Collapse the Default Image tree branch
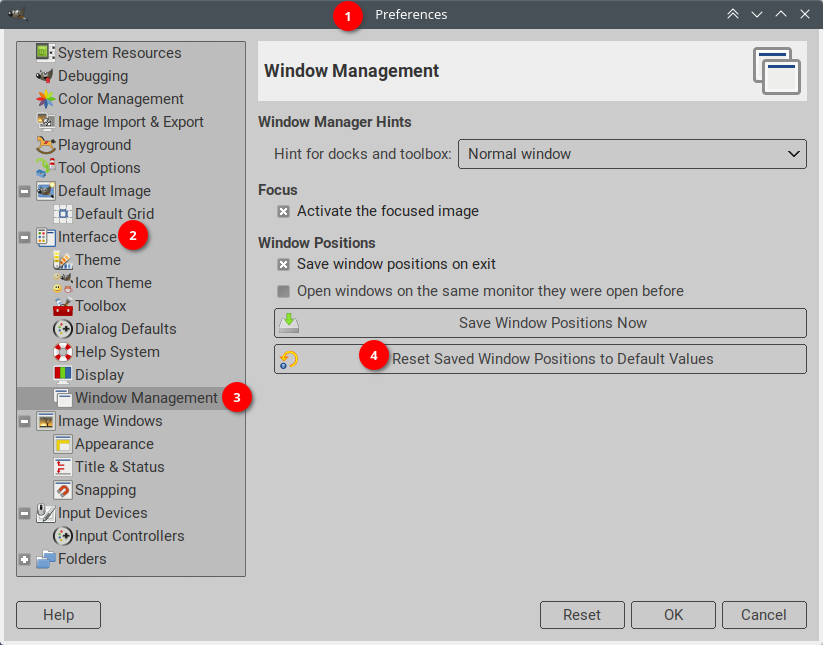The width and height of the screenshot is (823, 645). click(24, 192)
